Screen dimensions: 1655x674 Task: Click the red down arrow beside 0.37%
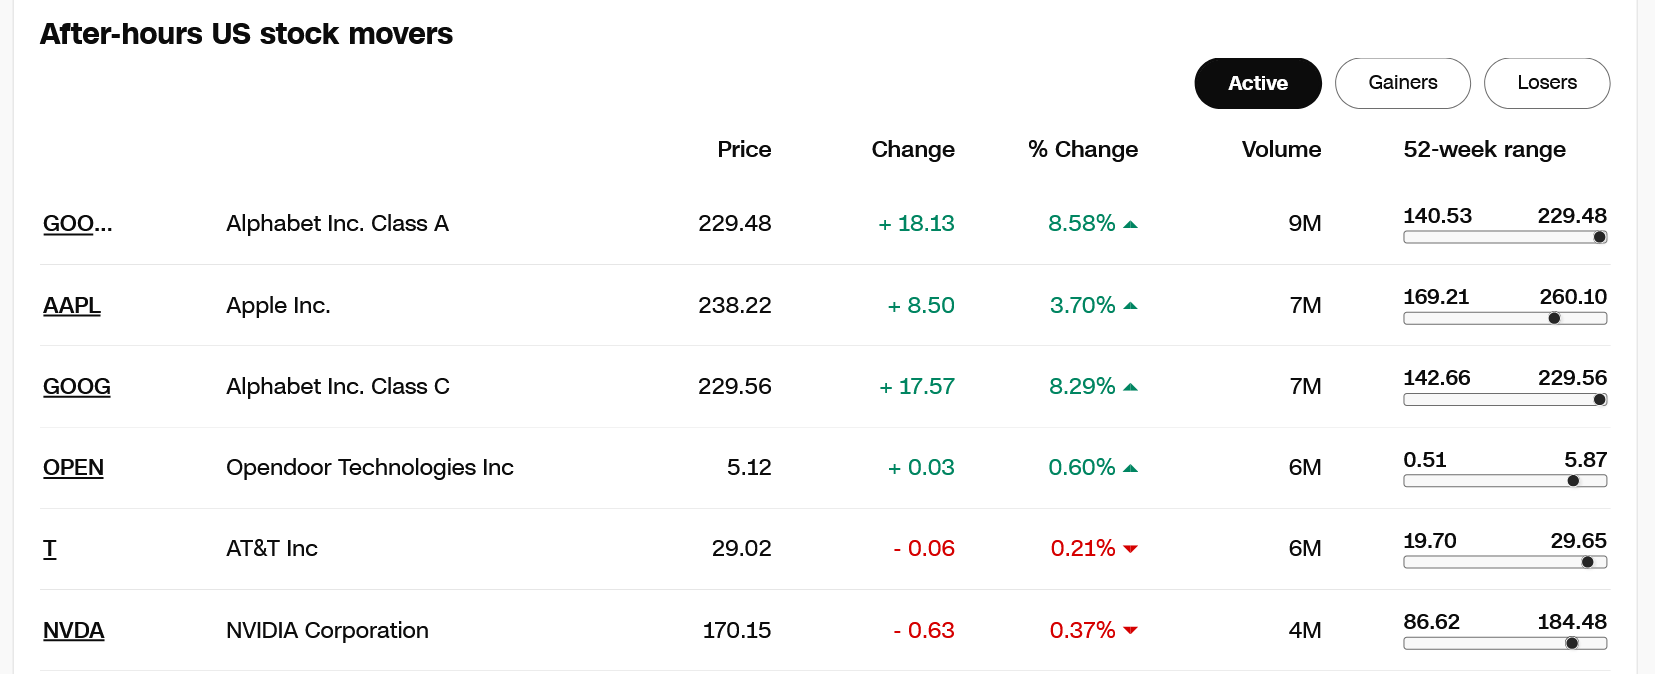coord(1130,631)
